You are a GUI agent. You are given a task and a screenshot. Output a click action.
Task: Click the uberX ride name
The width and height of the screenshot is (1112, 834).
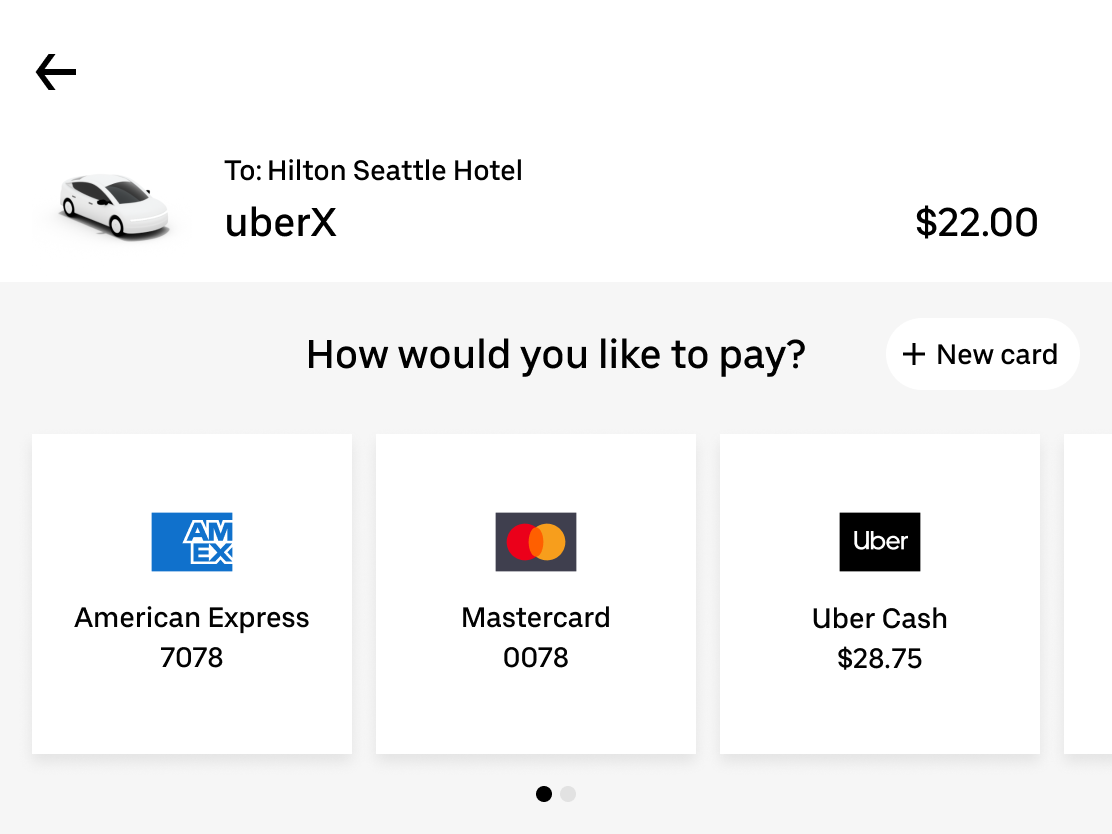281,223
